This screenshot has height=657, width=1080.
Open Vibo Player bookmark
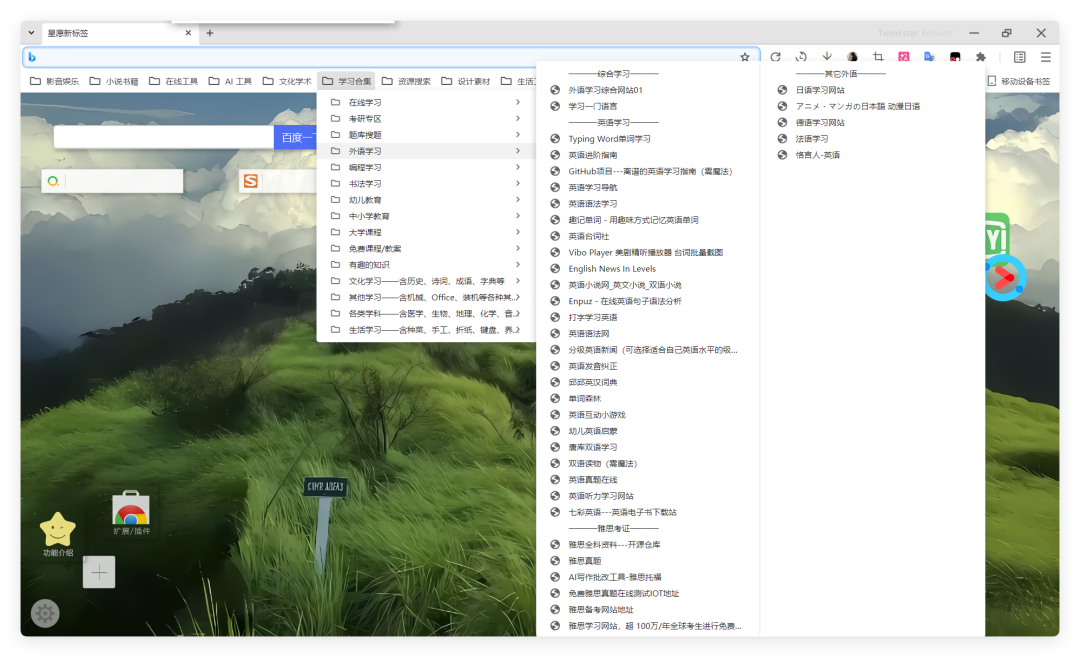[x=648, y=253]
